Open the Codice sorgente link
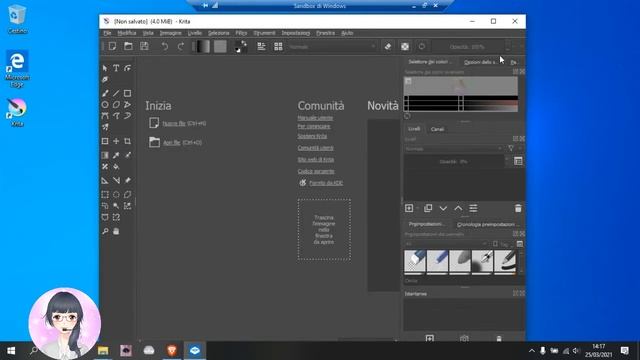The image size is (640, 360). pos(316,171)
